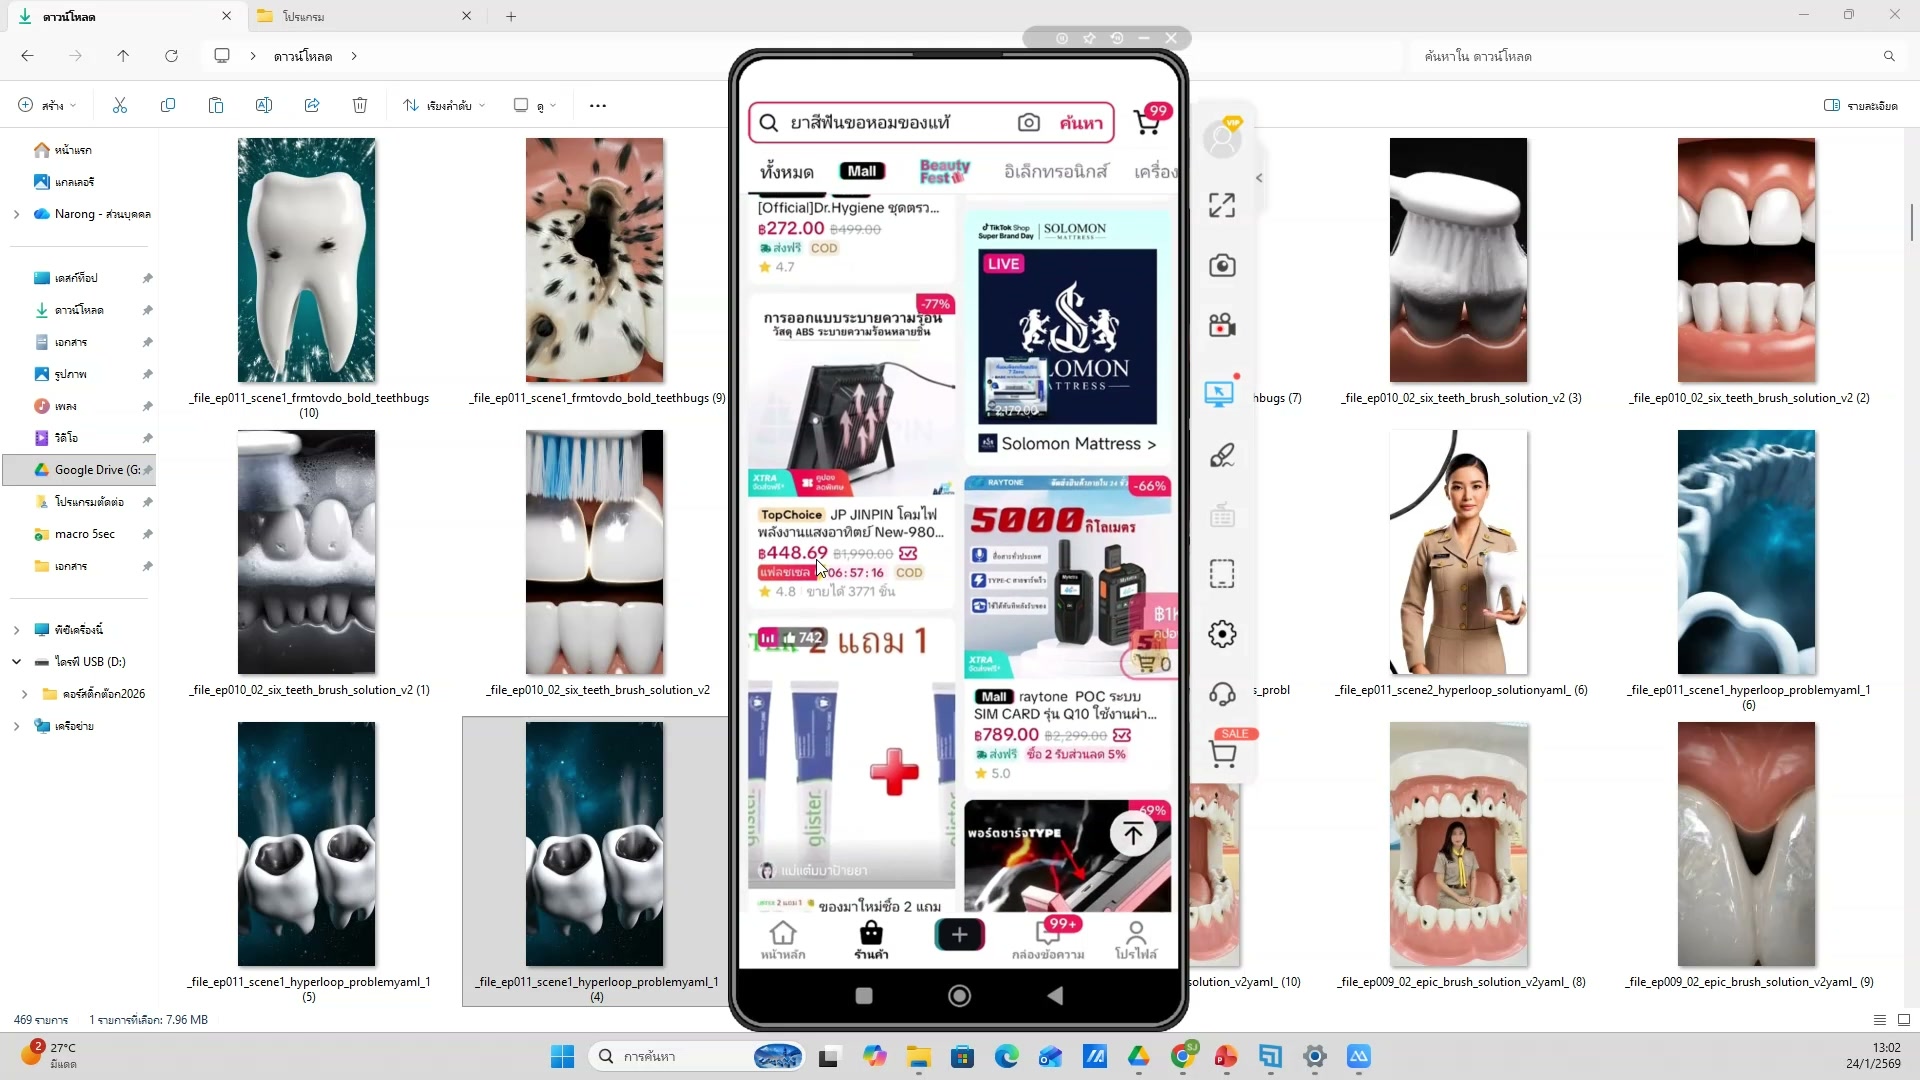Toggle fullscreen for the phone mirror window

coord(1222,205)
